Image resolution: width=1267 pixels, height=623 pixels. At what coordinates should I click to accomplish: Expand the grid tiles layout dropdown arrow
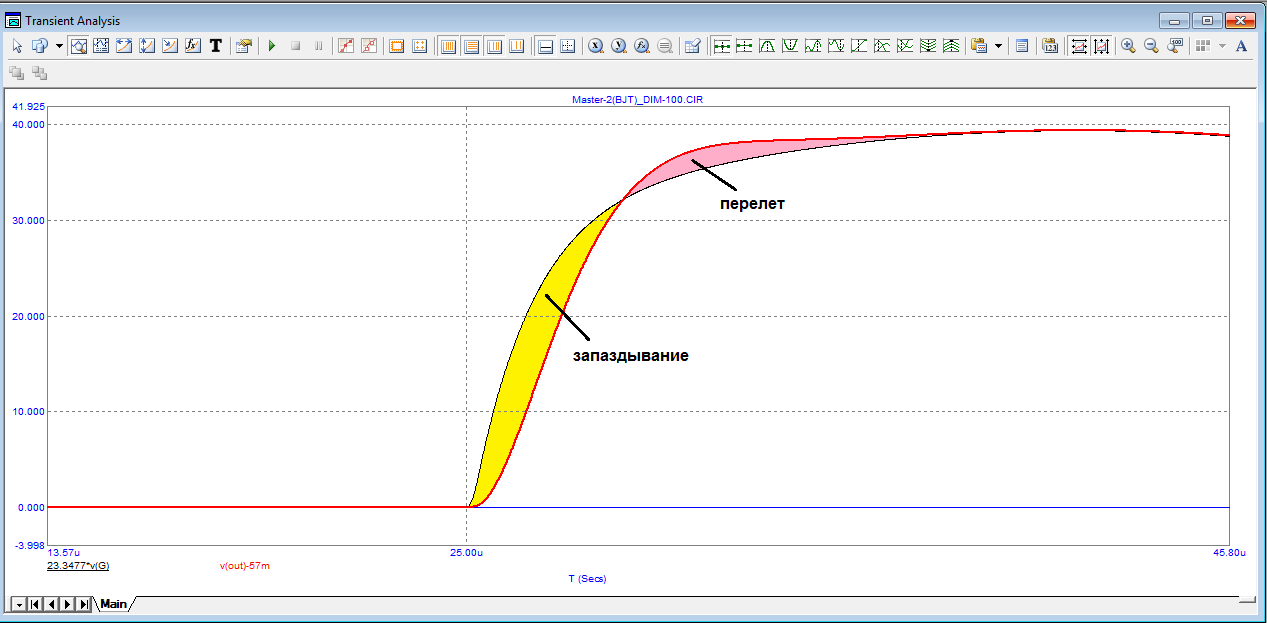point(1222,46)
